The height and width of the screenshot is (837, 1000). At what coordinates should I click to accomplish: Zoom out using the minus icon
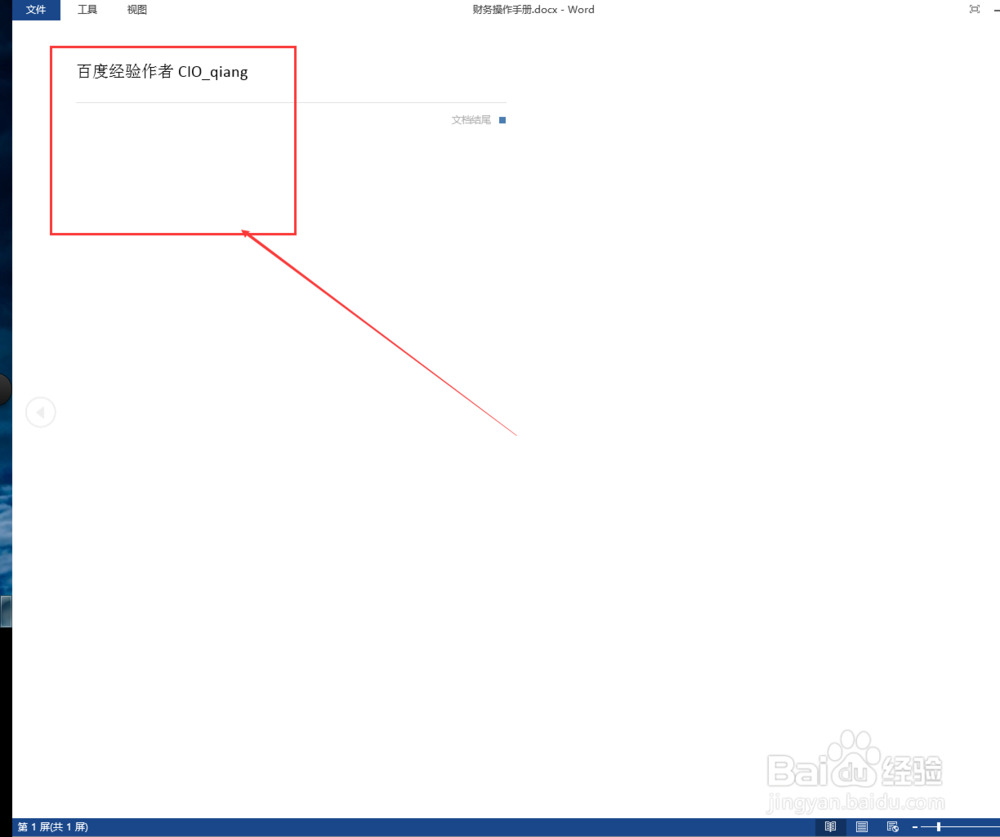[x=916, y=827]
